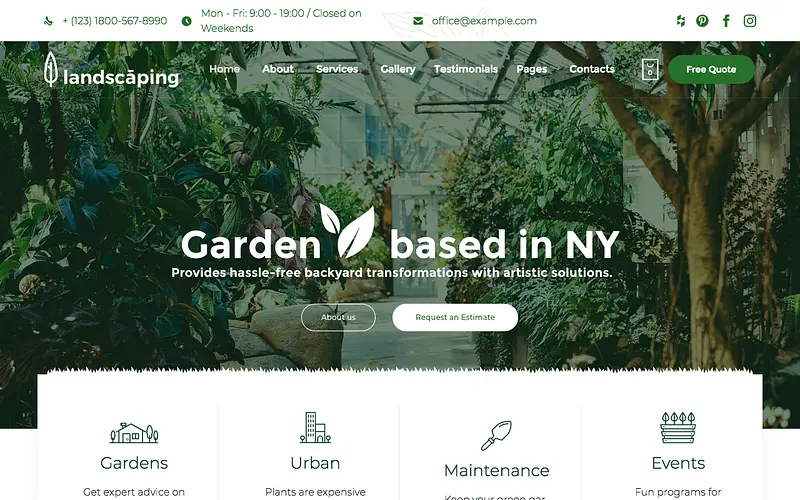Open the Instagram social icon

coord(750,21)
